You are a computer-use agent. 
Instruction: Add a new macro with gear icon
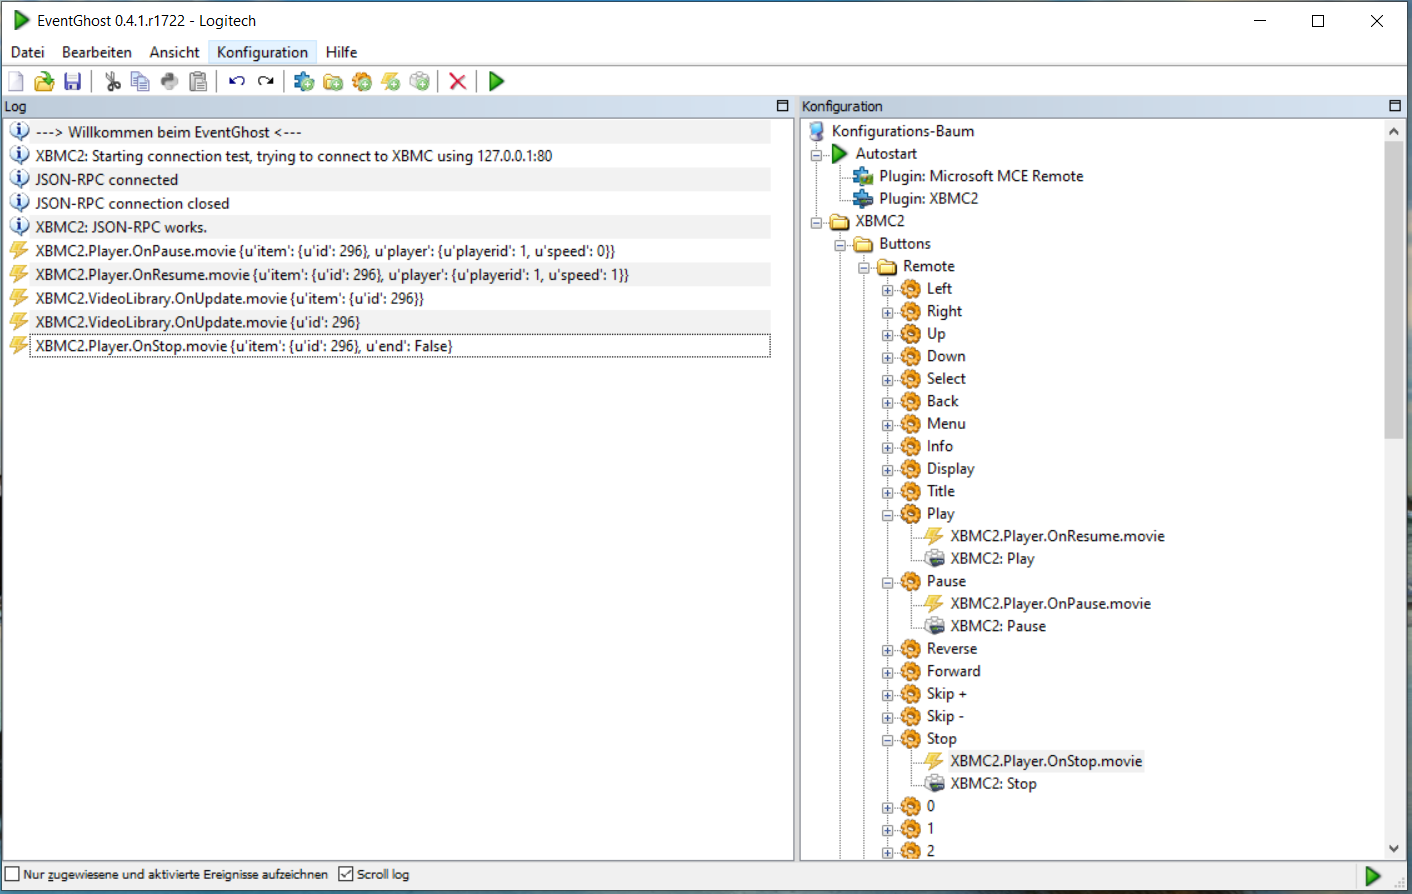[x=362, y=81]
